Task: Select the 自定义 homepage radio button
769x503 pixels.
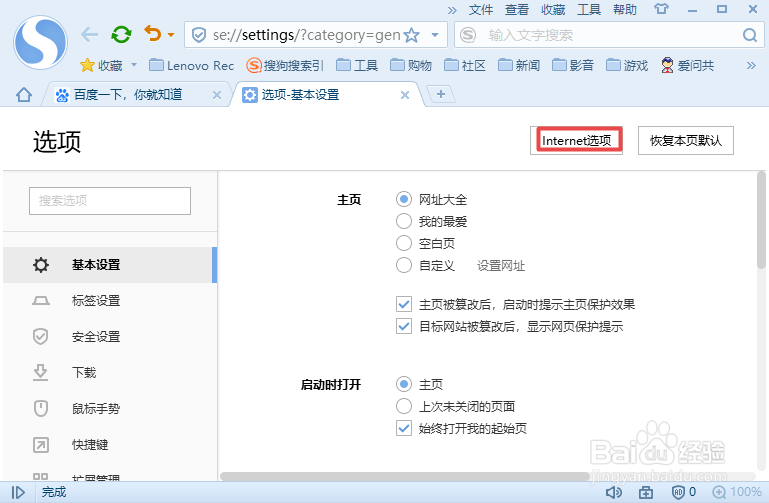Action: click(x=404, y=265)
